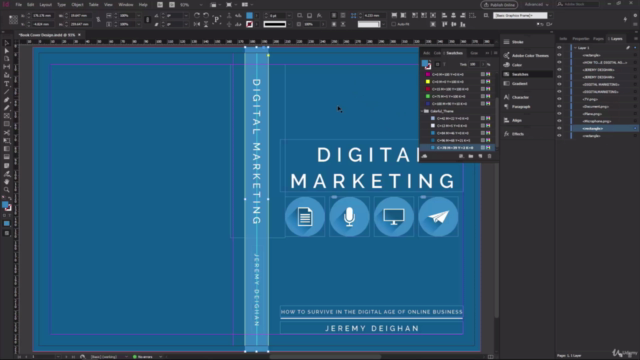Switch to the Pages tab
This screenshot has height=360, width=640.
(x=598, y=39)
